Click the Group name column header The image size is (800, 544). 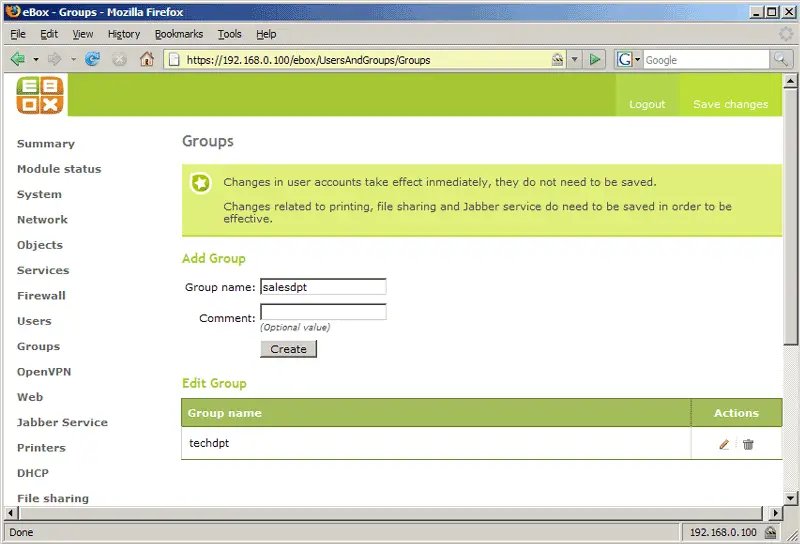click(x=436, y=413)
